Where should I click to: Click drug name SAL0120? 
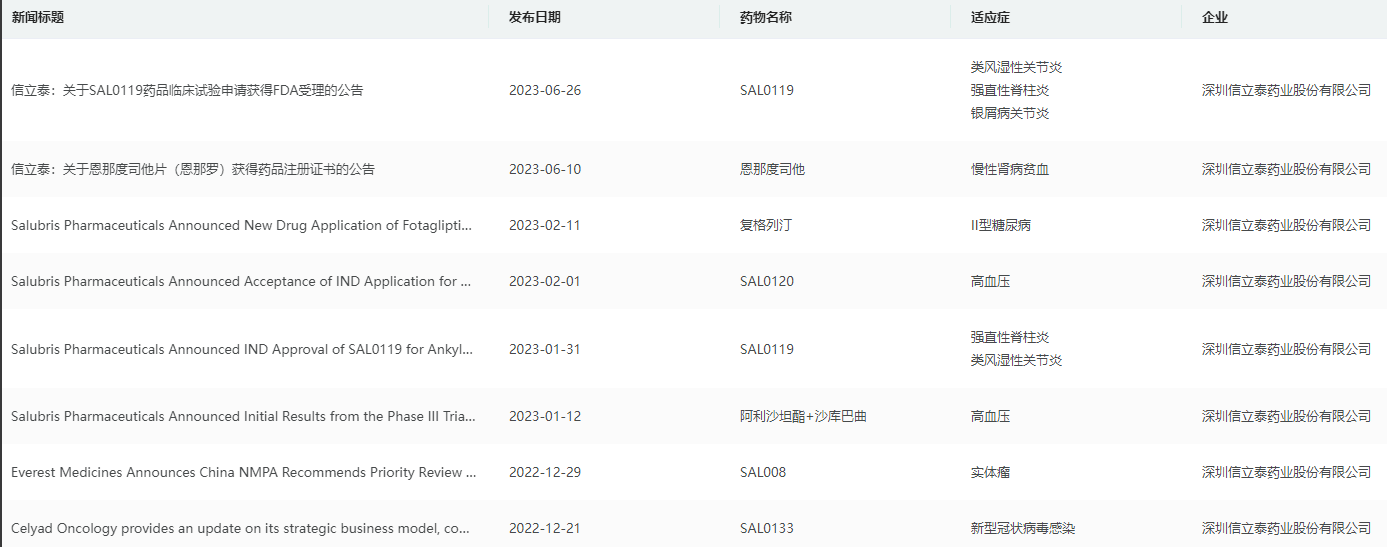point(767,281)
